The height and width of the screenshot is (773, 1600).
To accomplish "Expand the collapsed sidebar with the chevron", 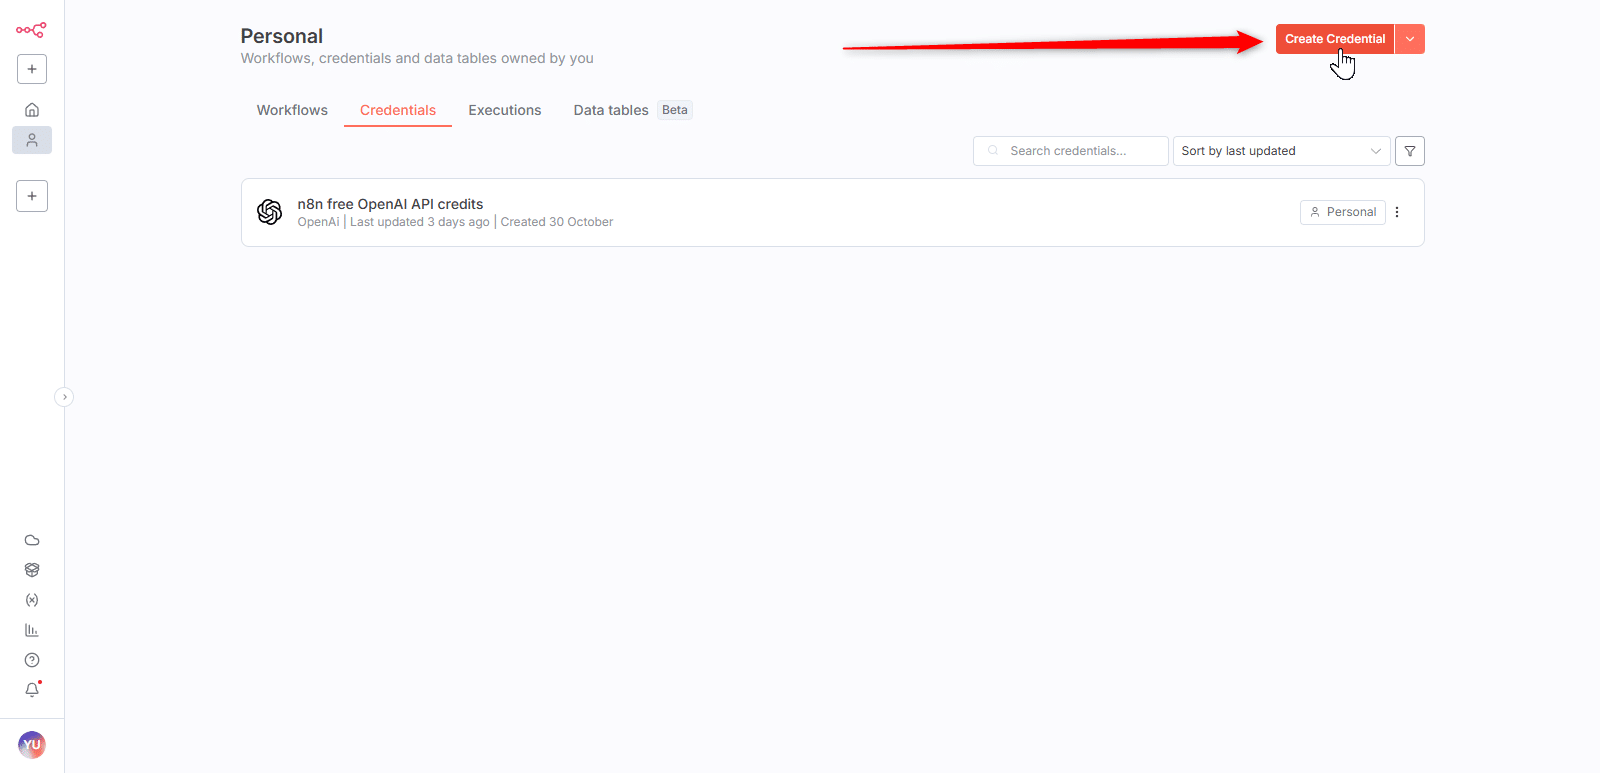I will [64, 397].
